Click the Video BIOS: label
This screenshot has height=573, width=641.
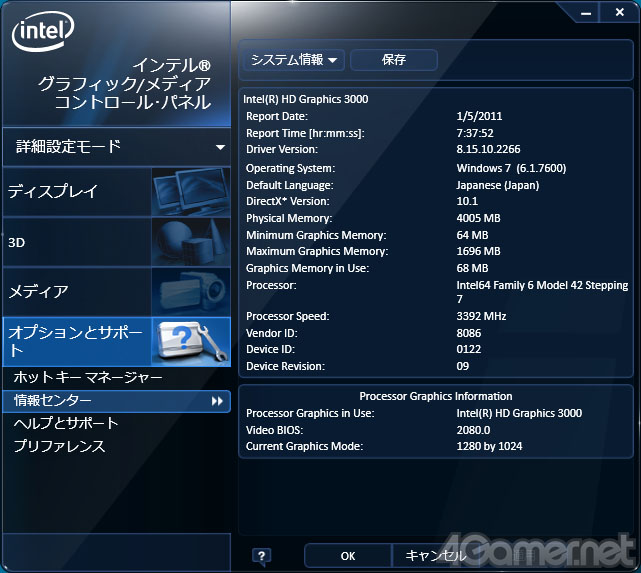[x=274, y=430]
